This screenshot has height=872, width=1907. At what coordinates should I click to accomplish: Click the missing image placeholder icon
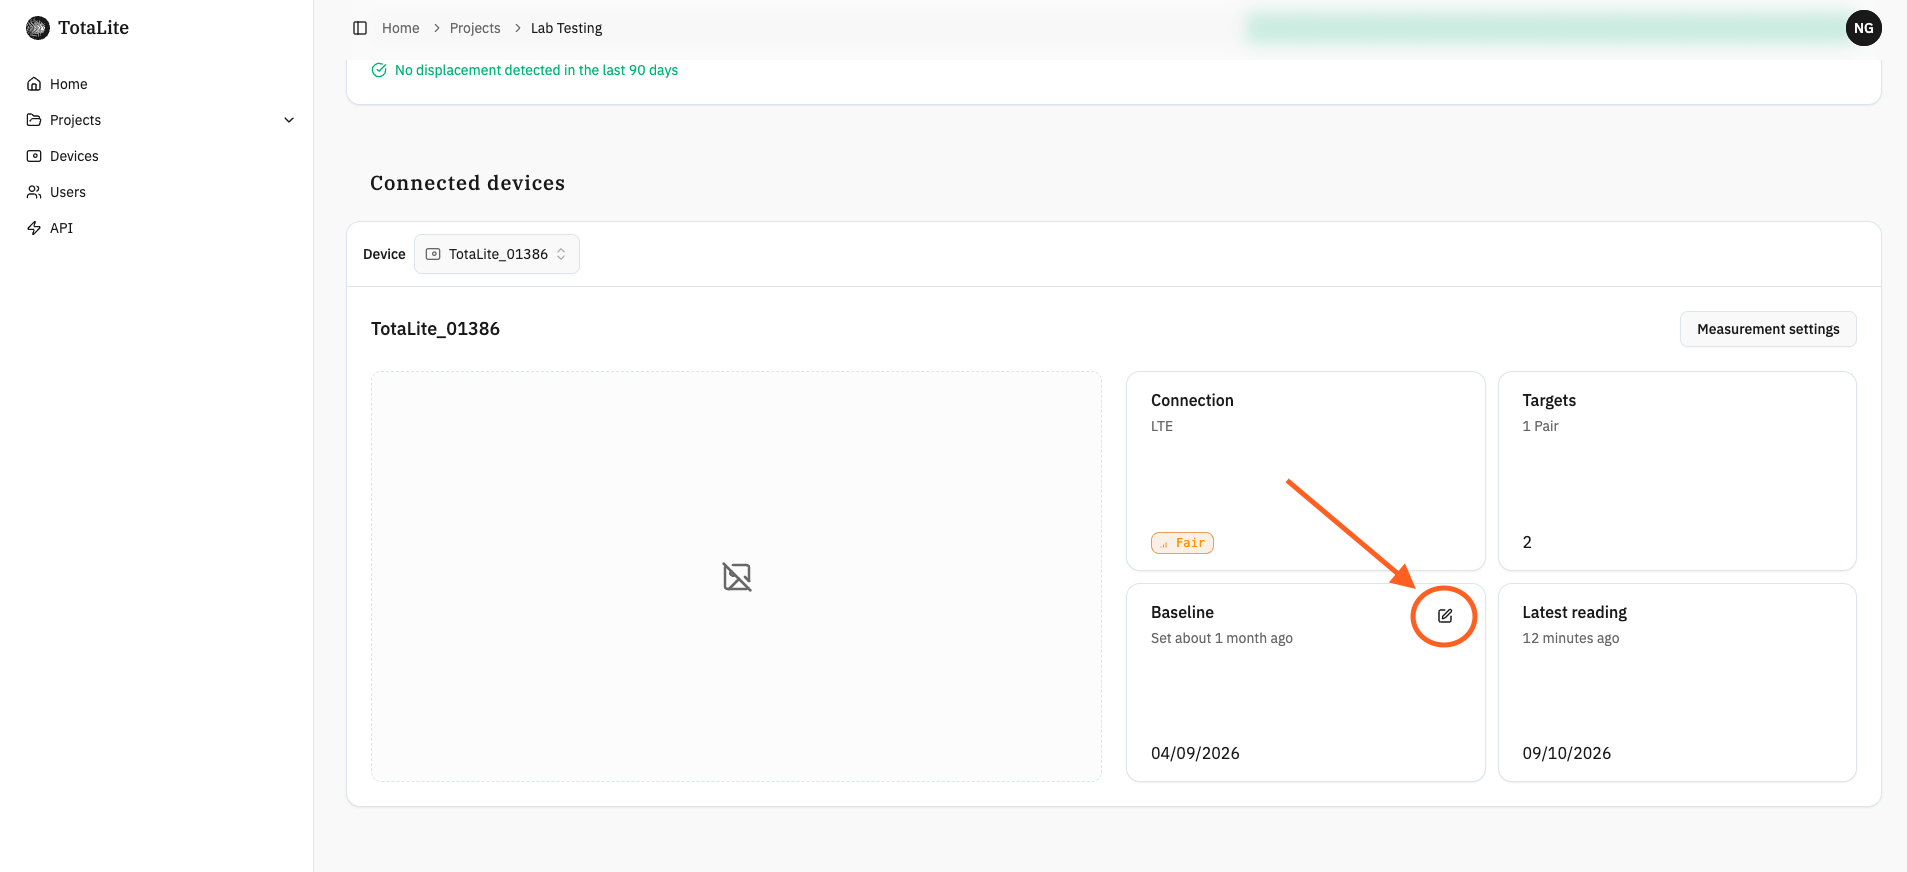click(737, 577)
